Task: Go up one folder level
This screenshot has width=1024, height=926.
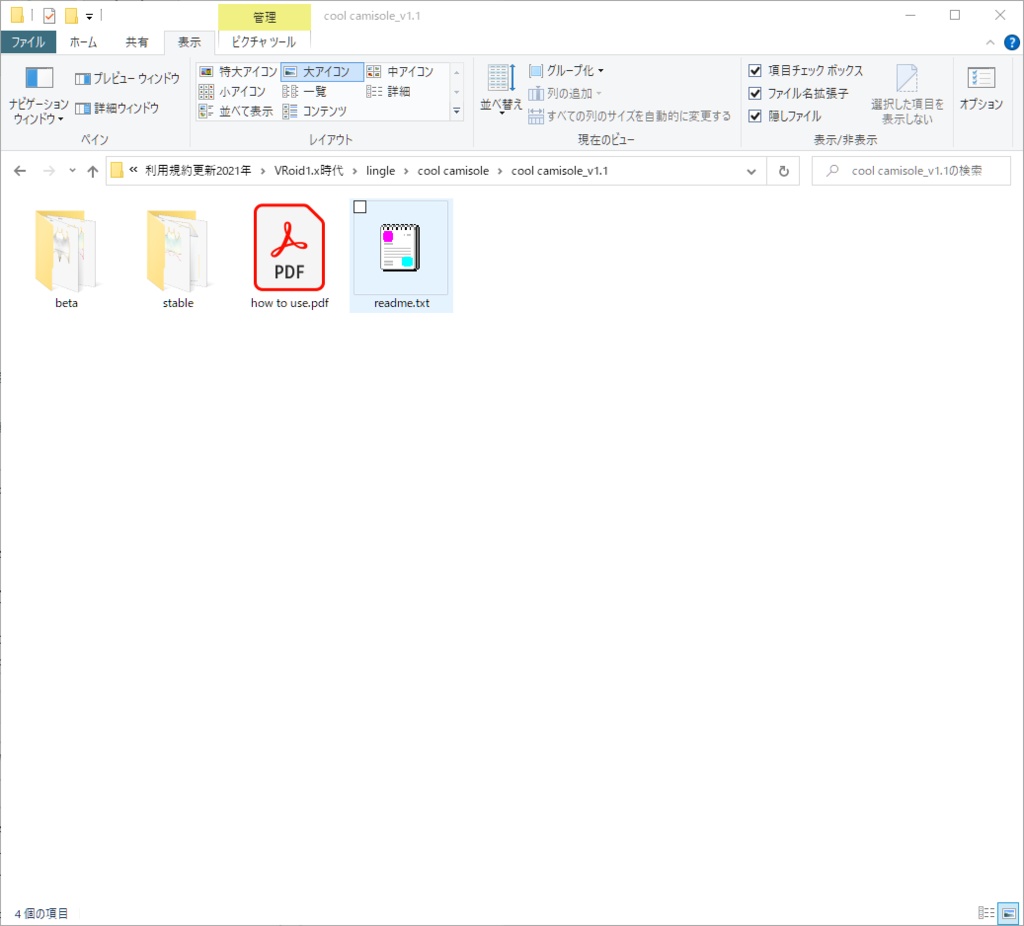Action: [x=93, y=171]
